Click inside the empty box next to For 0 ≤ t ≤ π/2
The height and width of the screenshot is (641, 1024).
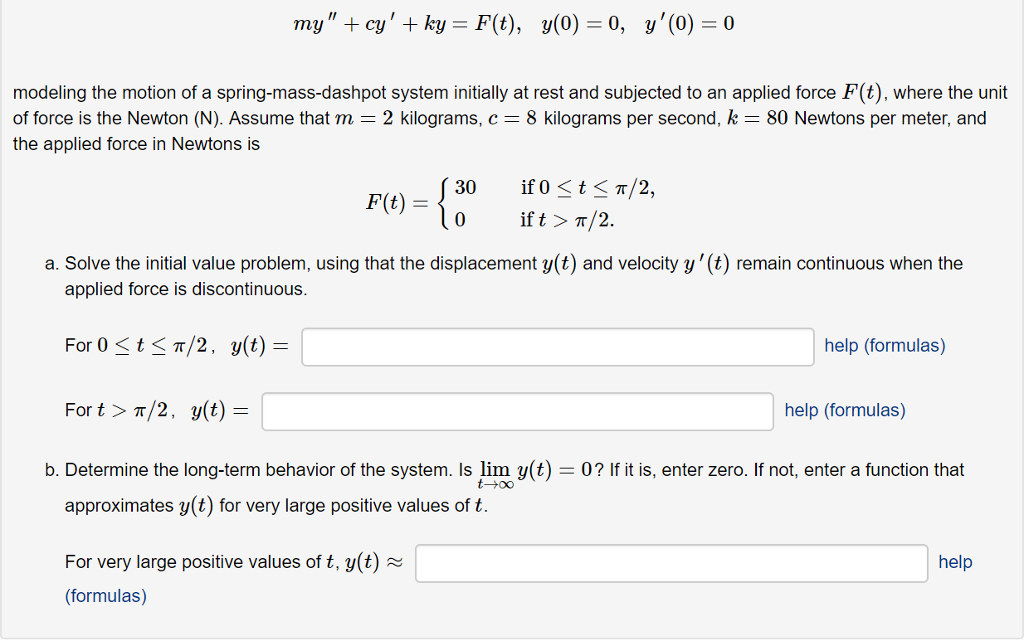(x=557, y=347)
